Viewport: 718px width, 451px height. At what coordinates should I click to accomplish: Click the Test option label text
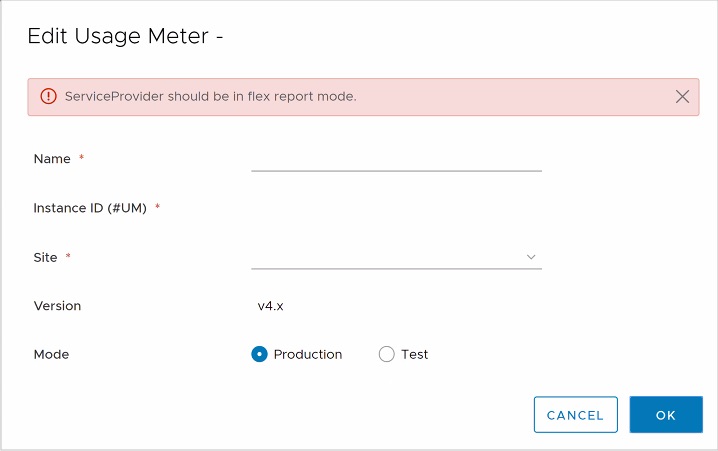click(x=414, y=354)
